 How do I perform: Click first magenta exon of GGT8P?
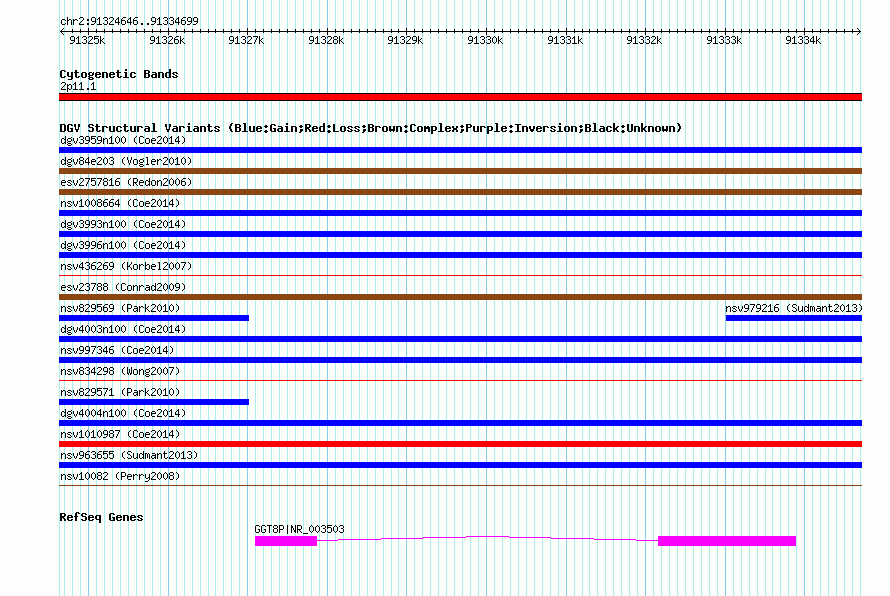[286, 541]
